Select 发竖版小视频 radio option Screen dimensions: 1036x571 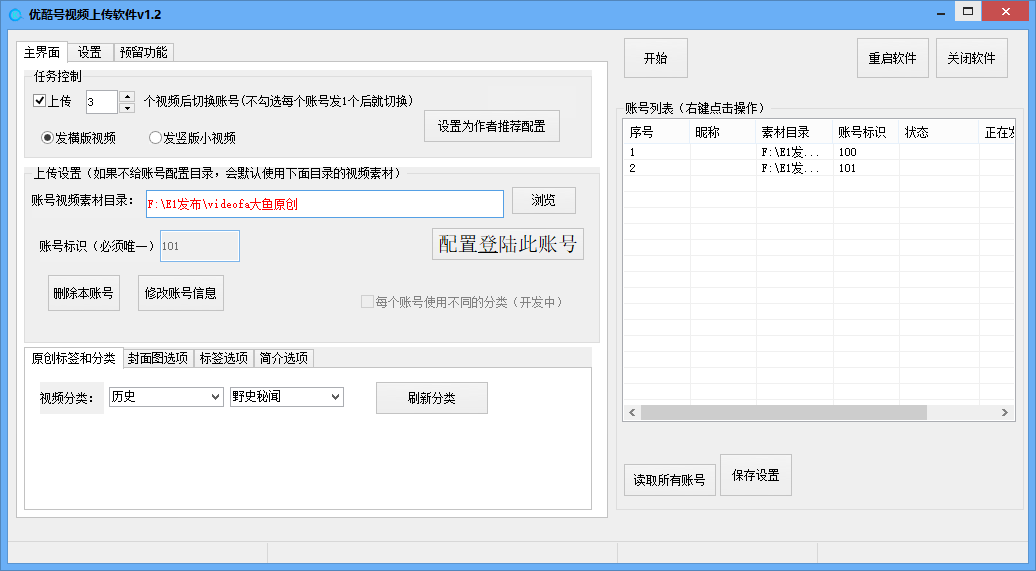pyautogui.click(x=155, y=137)
